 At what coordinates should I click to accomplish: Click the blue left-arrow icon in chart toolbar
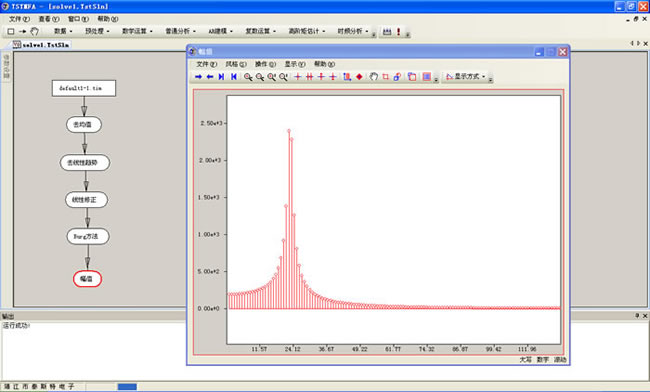pyautogui.click(x=210, y=77)
